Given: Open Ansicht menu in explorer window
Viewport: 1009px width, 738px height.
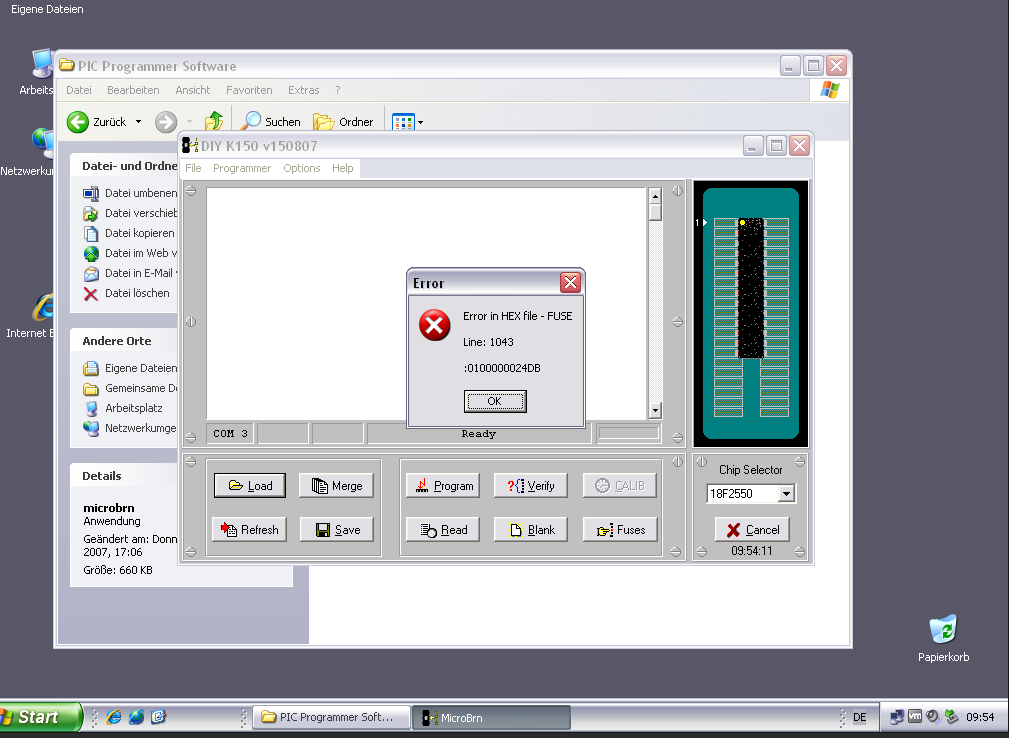Looking at the screenshot, I should 193,90.
